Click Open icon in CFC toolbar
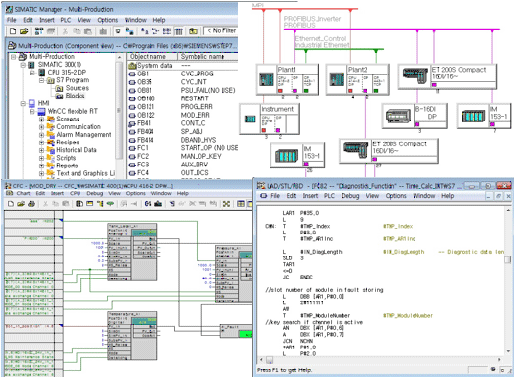The width and height of the screenshot is (514, 377). 21,204
